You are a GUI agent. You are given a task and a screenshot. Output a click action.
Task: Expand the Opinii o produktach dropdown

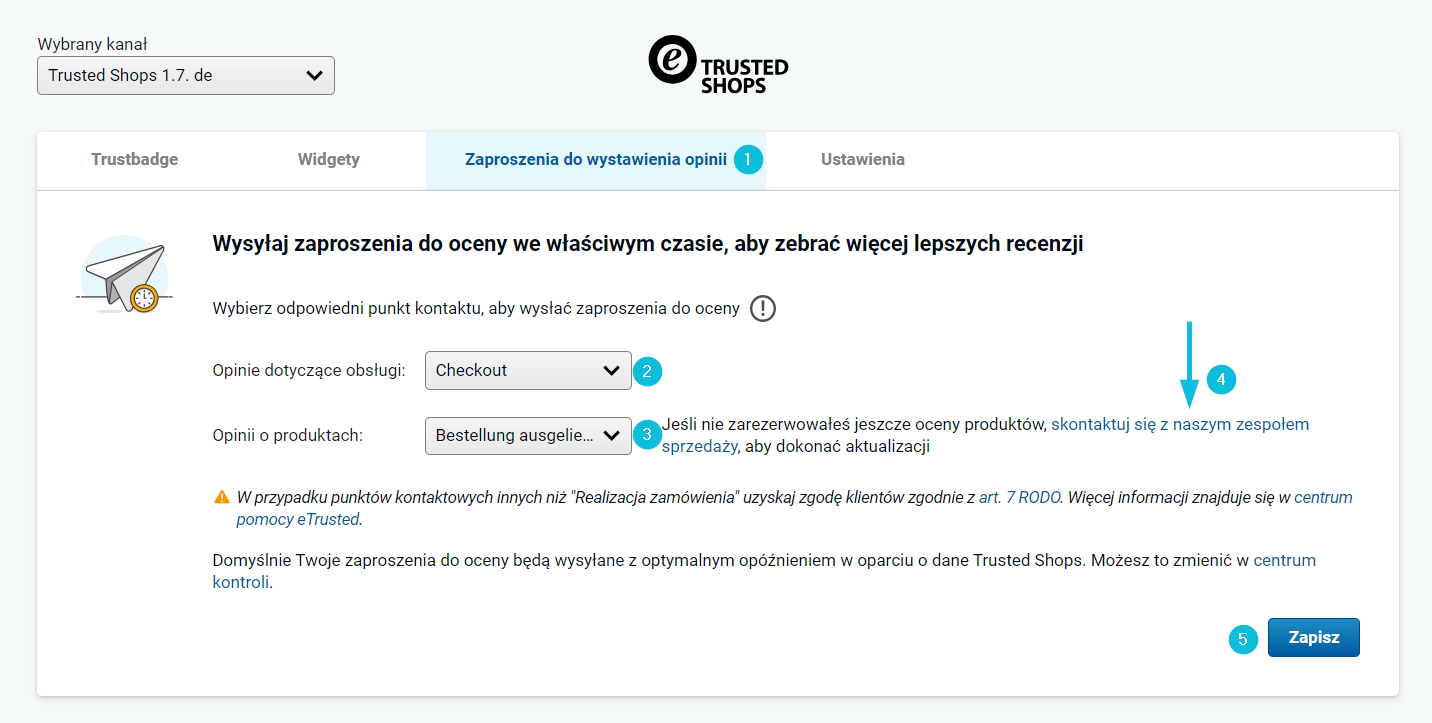(528, 436)
